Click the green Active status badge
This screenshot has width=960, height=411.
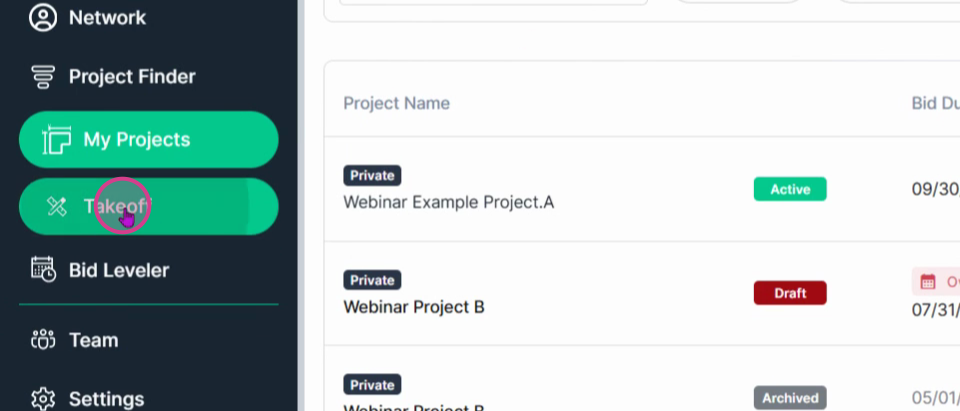pyautogui.click(x=790, y=189)
